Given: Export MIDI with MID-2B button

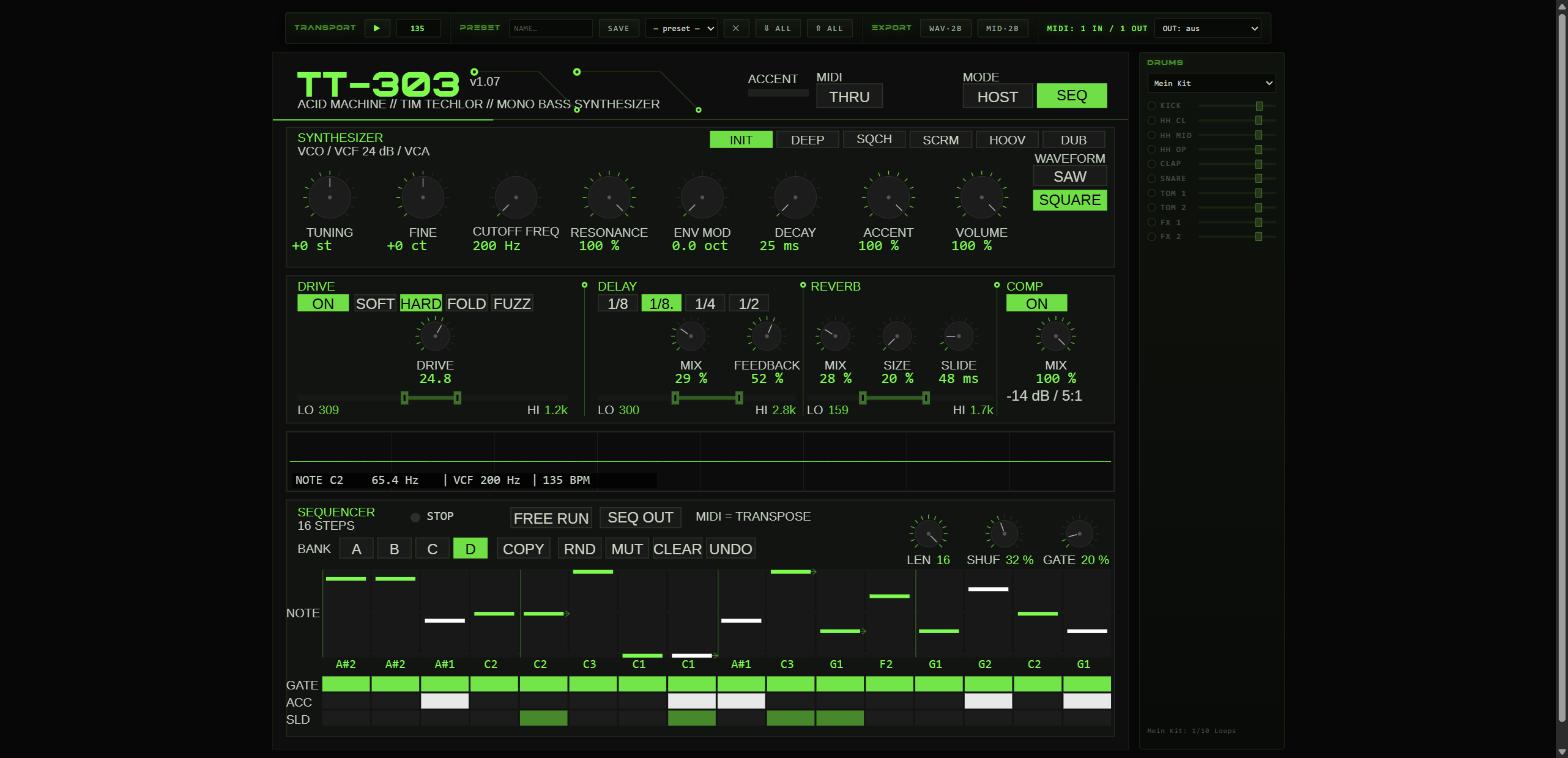Looking at the screenshot, I should point(1002,28).
